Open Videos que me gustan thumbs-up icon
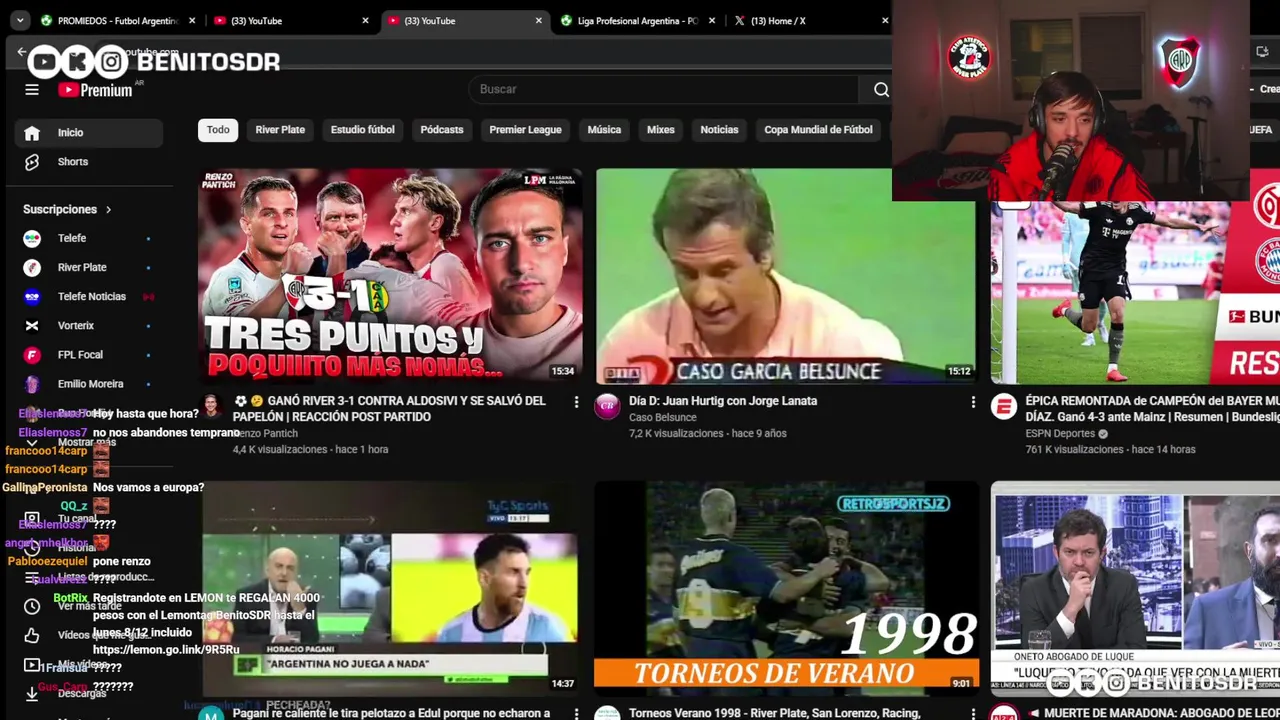 [32, 635]
